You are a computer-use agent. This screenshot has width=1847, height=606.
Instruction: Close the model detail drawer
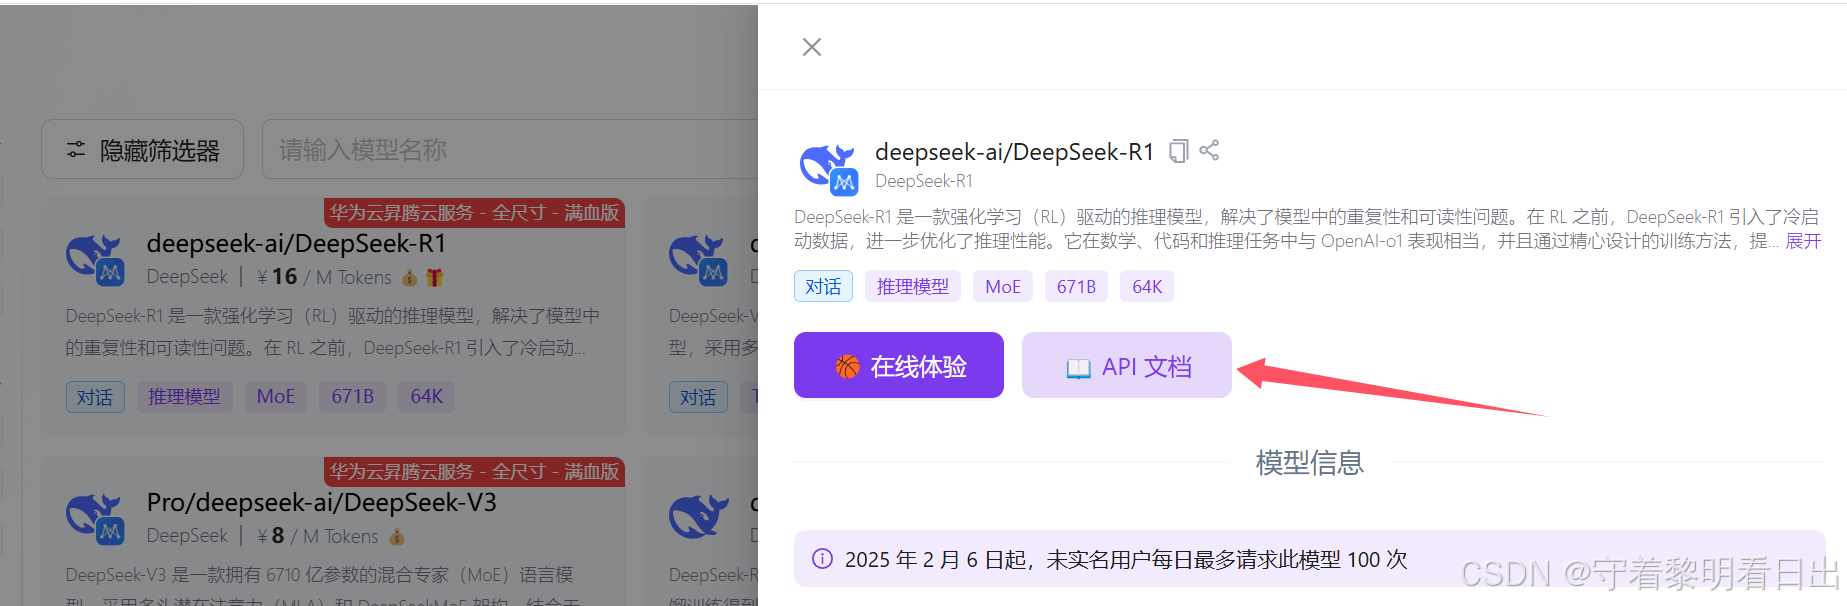click(x=812, y=47)
